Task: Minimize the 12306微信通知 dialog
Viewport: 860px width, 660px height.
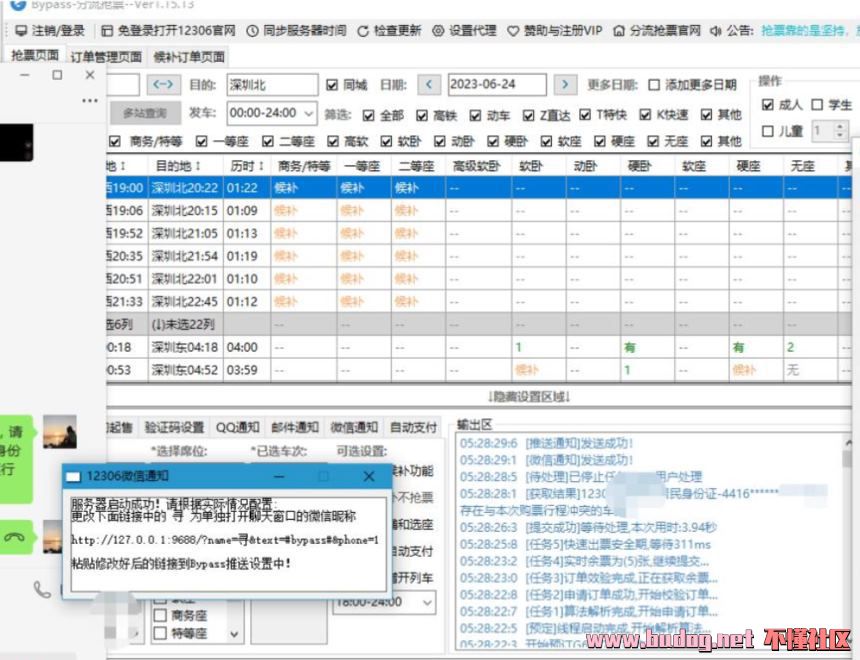Action: (x=279, y=476)
